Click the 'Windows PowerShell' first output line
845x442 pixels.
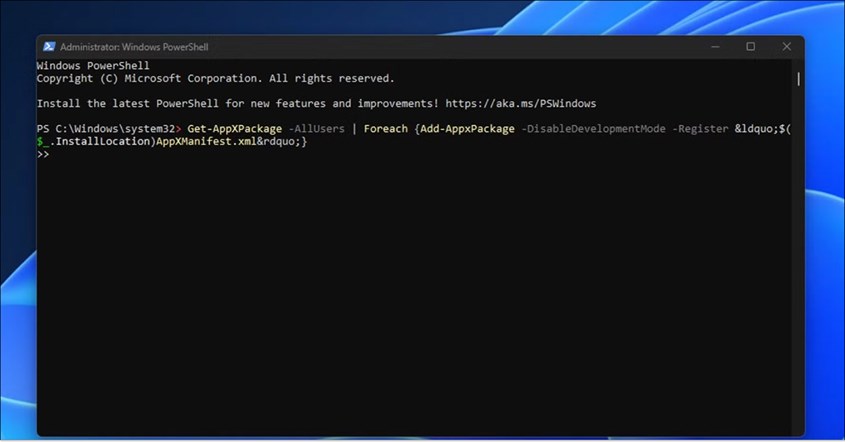93,65
